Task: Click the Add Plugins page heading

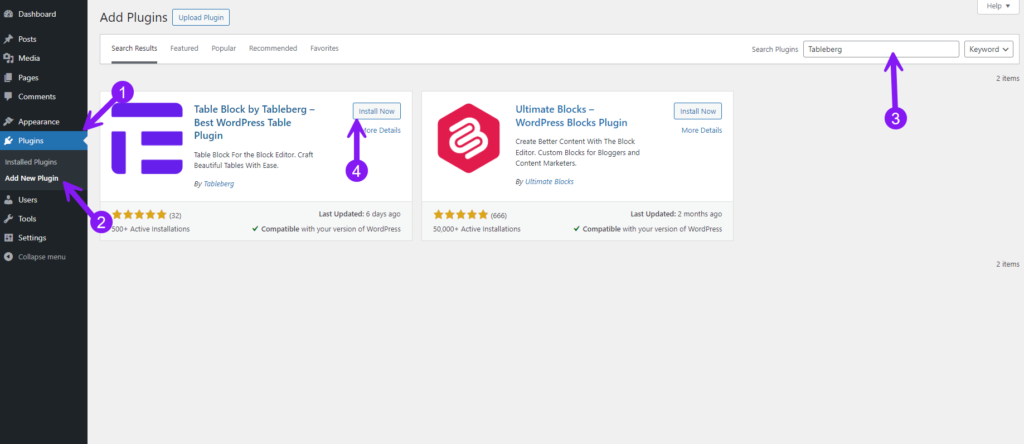Action: [133, 18]
